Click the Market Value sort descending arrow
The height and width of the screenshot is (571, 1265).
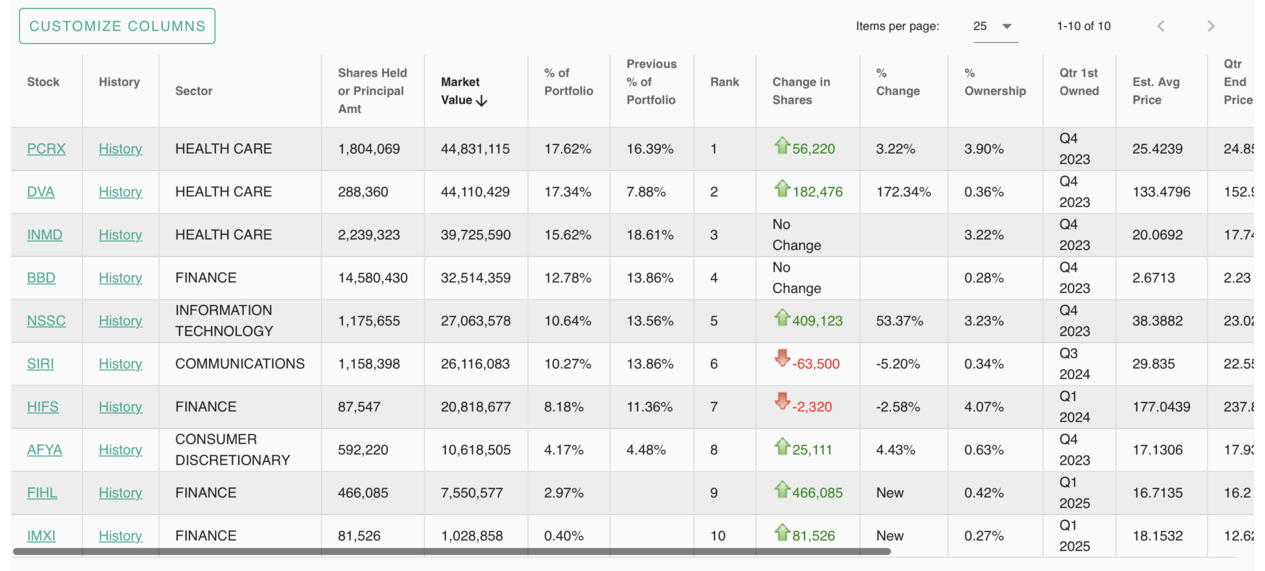[482, 101]
